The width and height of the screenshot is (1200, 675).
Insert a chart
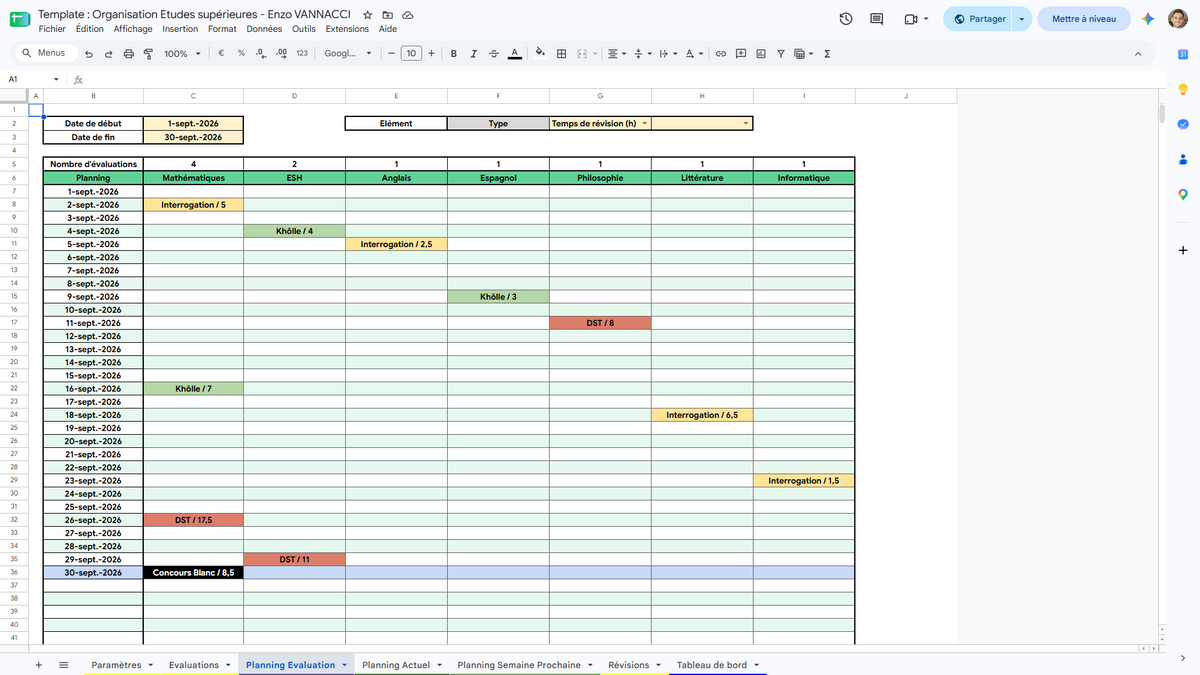[761, 54]
